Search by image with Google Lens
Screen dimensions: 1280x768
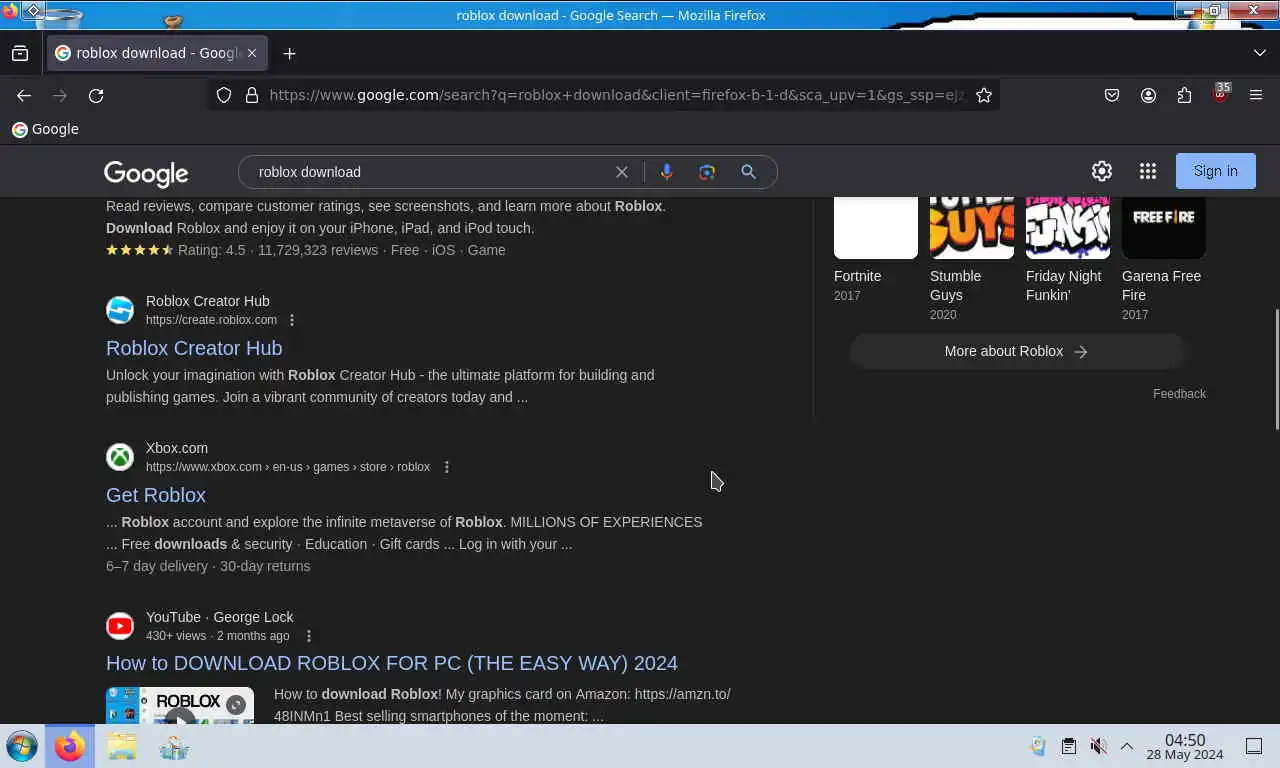(707, 172)
